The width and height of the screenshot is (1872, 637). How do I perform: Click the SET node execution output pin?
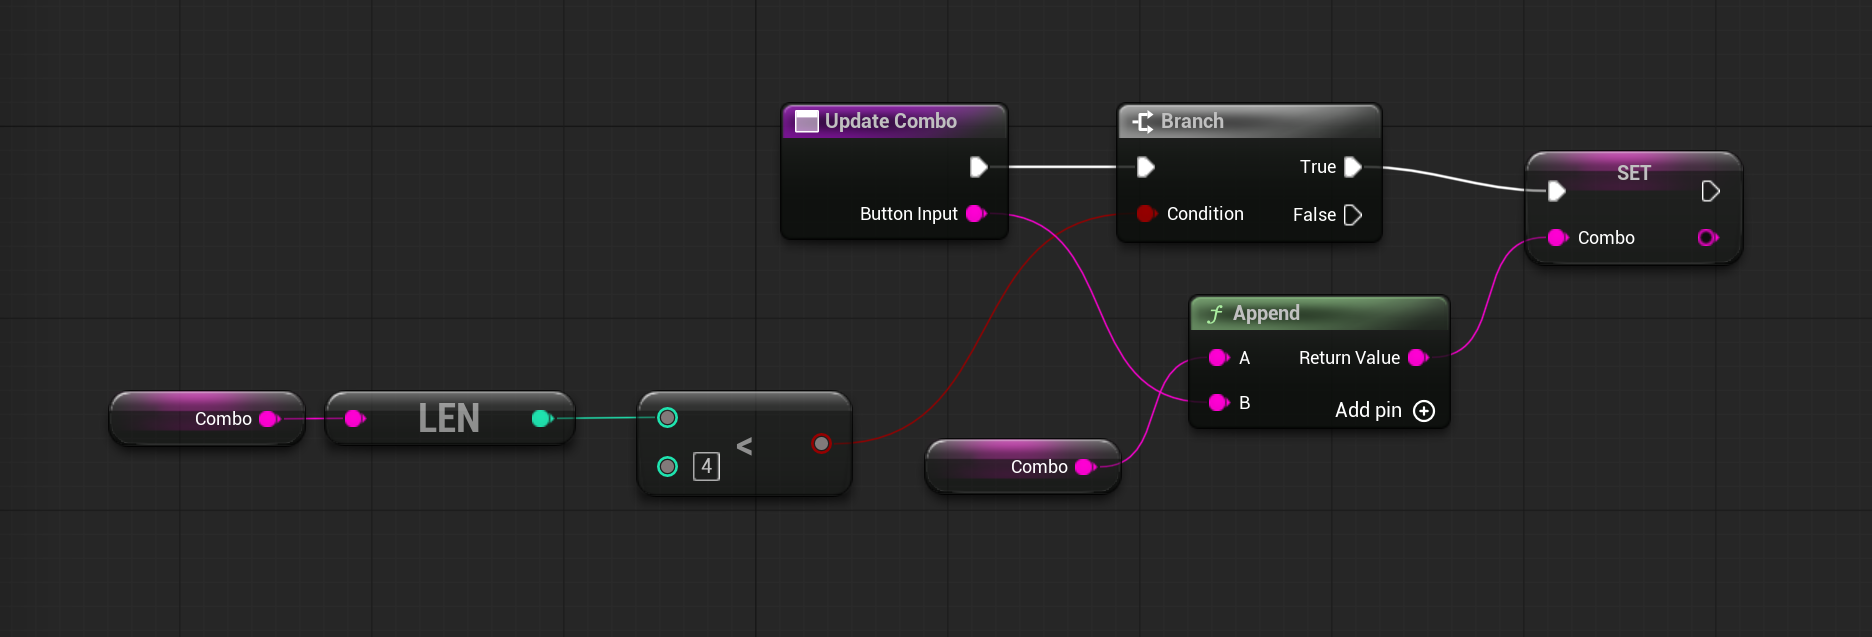pyautogui.click(x=1710, y=191)
